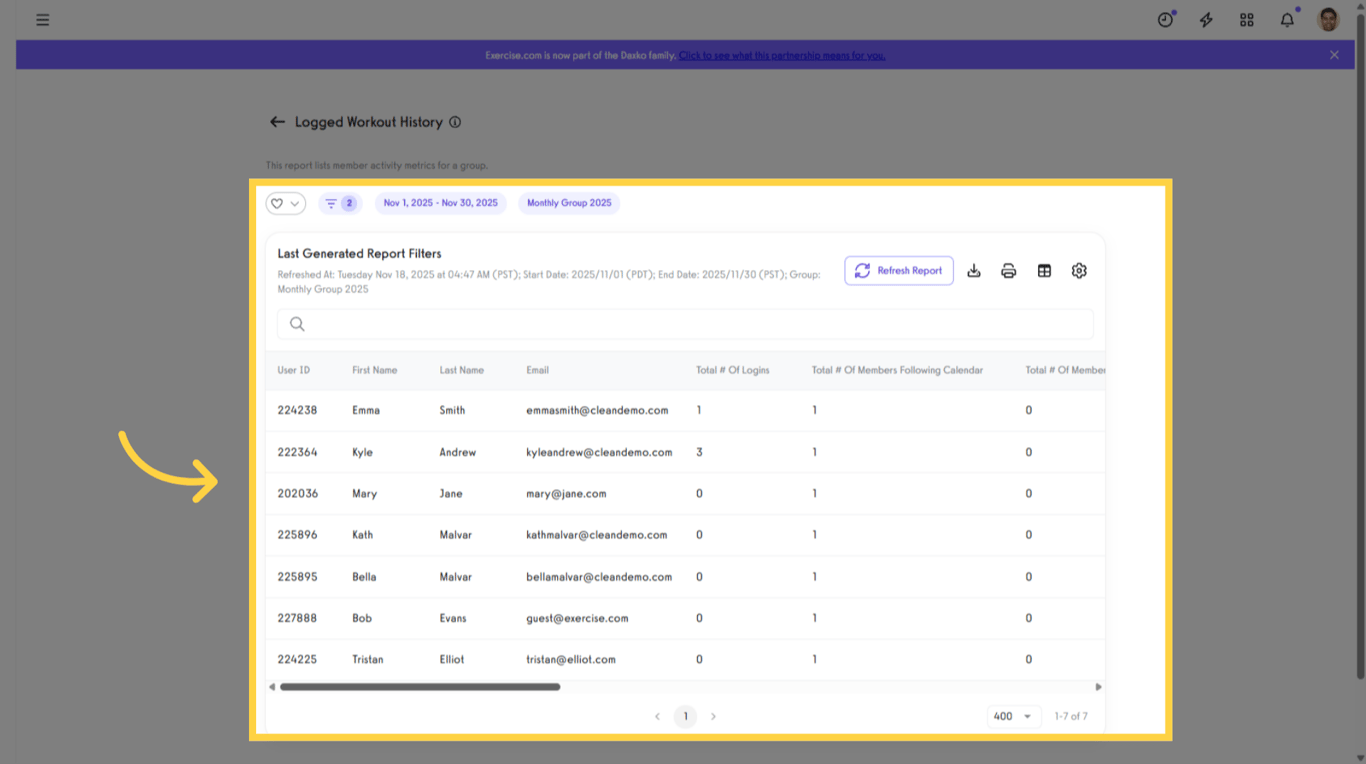Print the report using printer icon
This screenshot has width=1366, height=764.
tap(1009, 271)
